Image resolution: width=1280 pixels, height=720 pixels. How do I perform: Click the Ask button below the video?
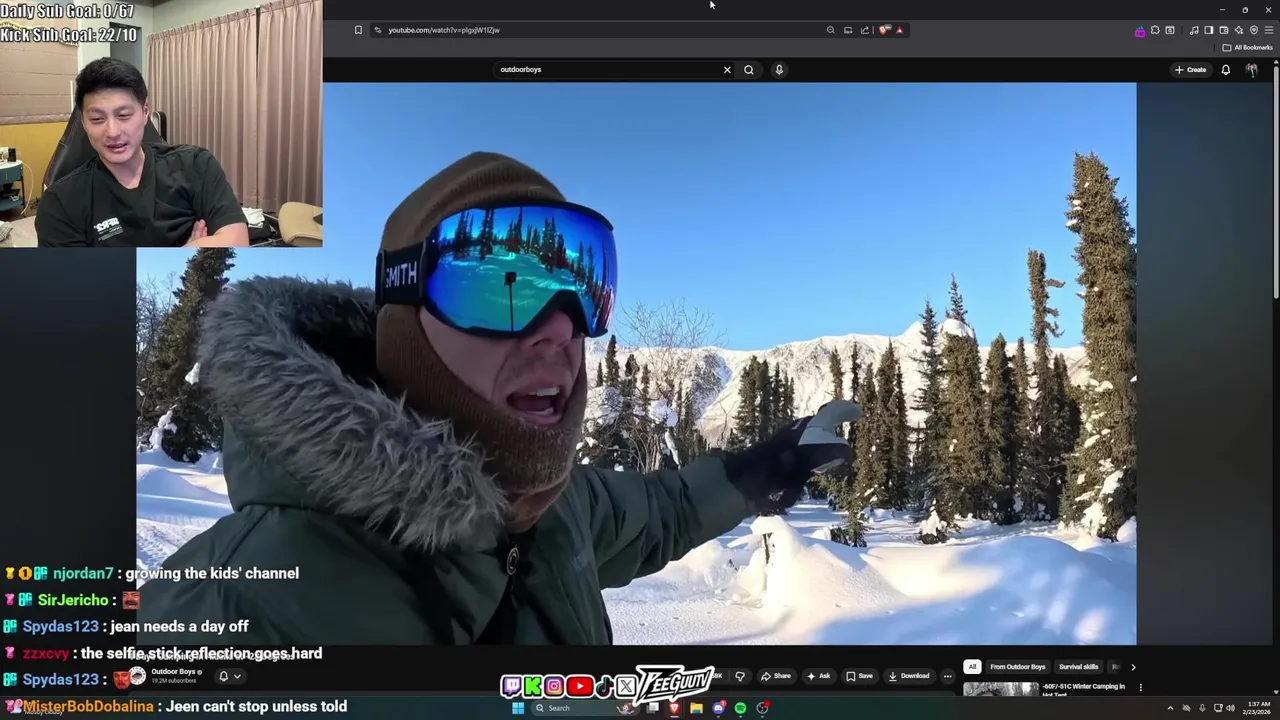(819, 676)
